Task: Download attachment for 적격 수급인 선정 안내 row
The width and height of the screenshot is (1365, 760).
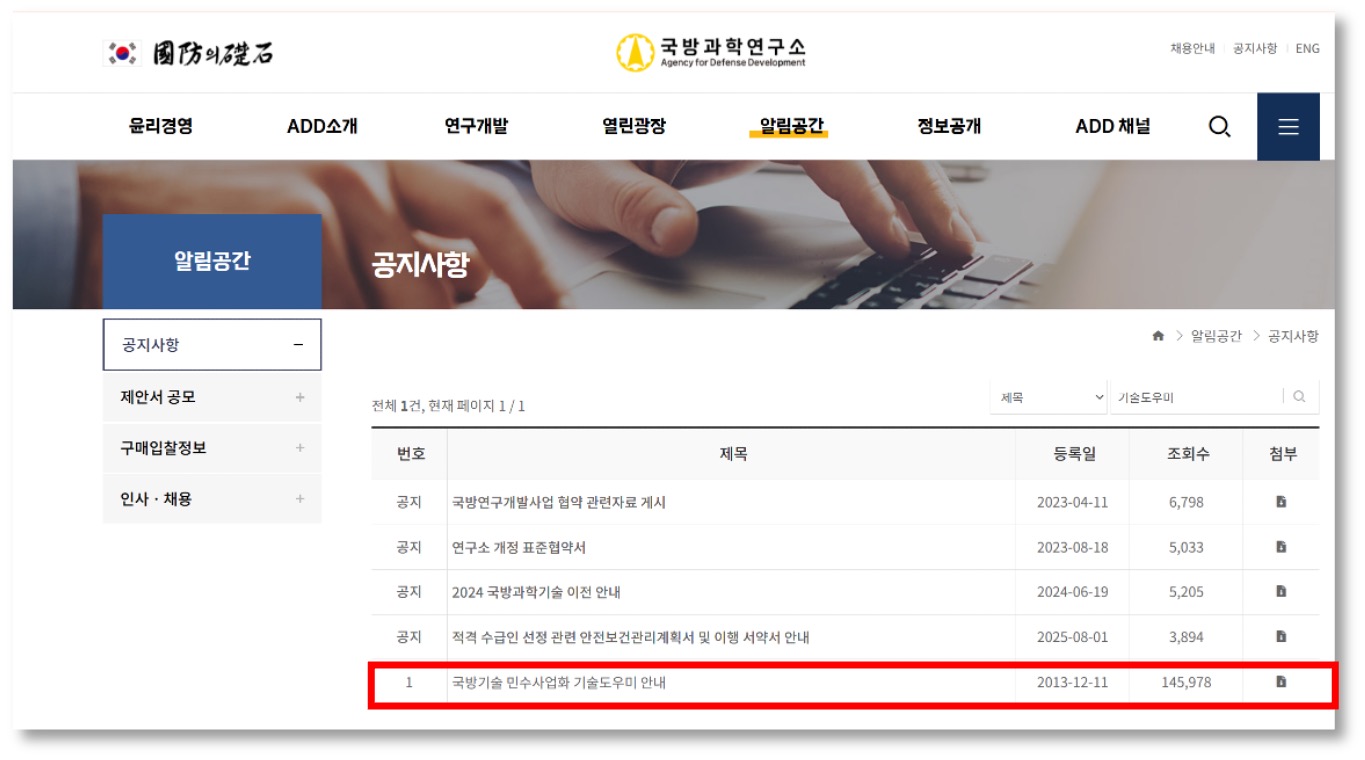Action: coord(1281,637)
